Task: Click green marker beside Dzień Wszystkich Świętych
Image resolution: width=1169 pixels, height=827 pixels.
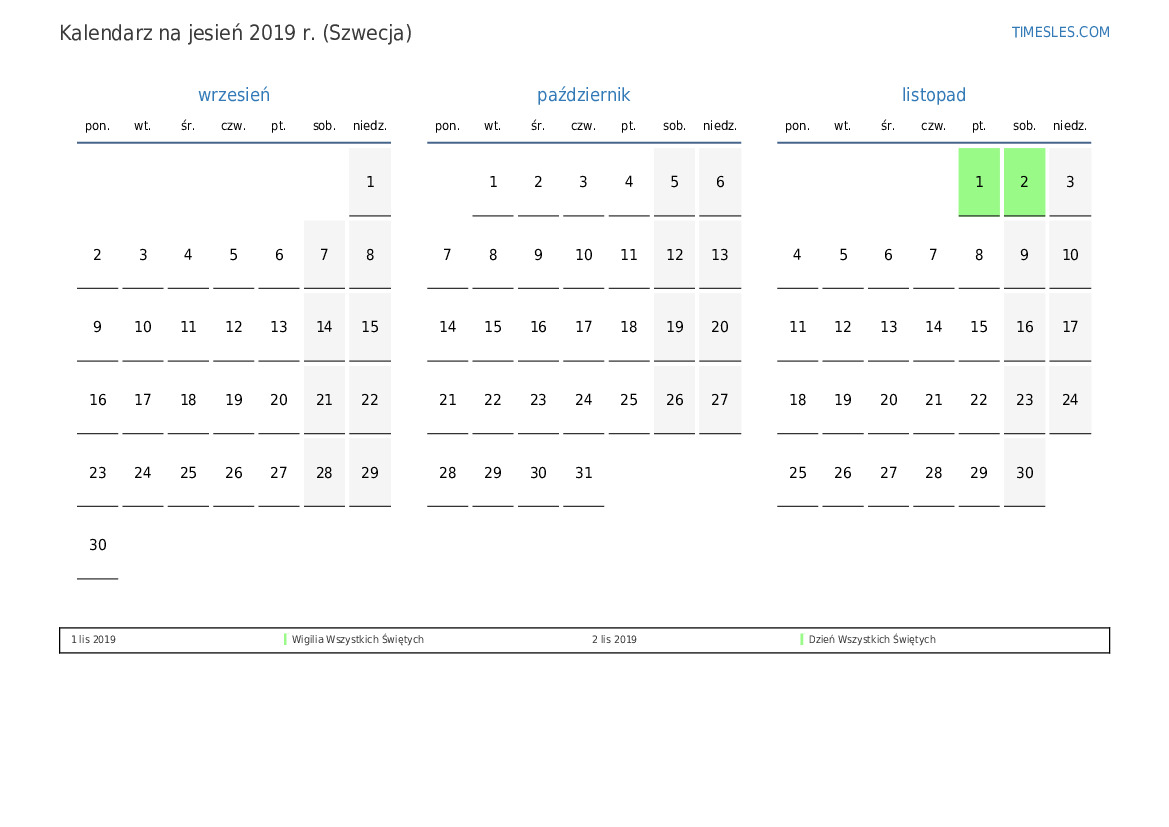Action: (802, 640)
